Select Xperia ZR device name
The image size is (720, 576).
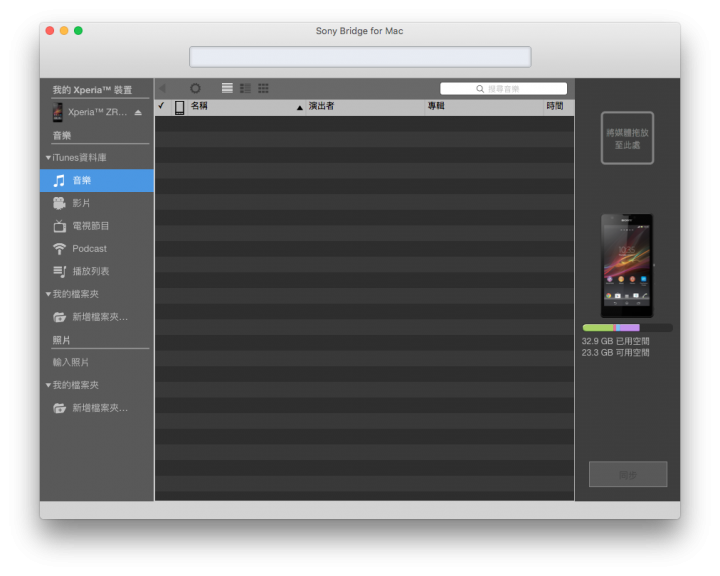click(x=97, y=112)
